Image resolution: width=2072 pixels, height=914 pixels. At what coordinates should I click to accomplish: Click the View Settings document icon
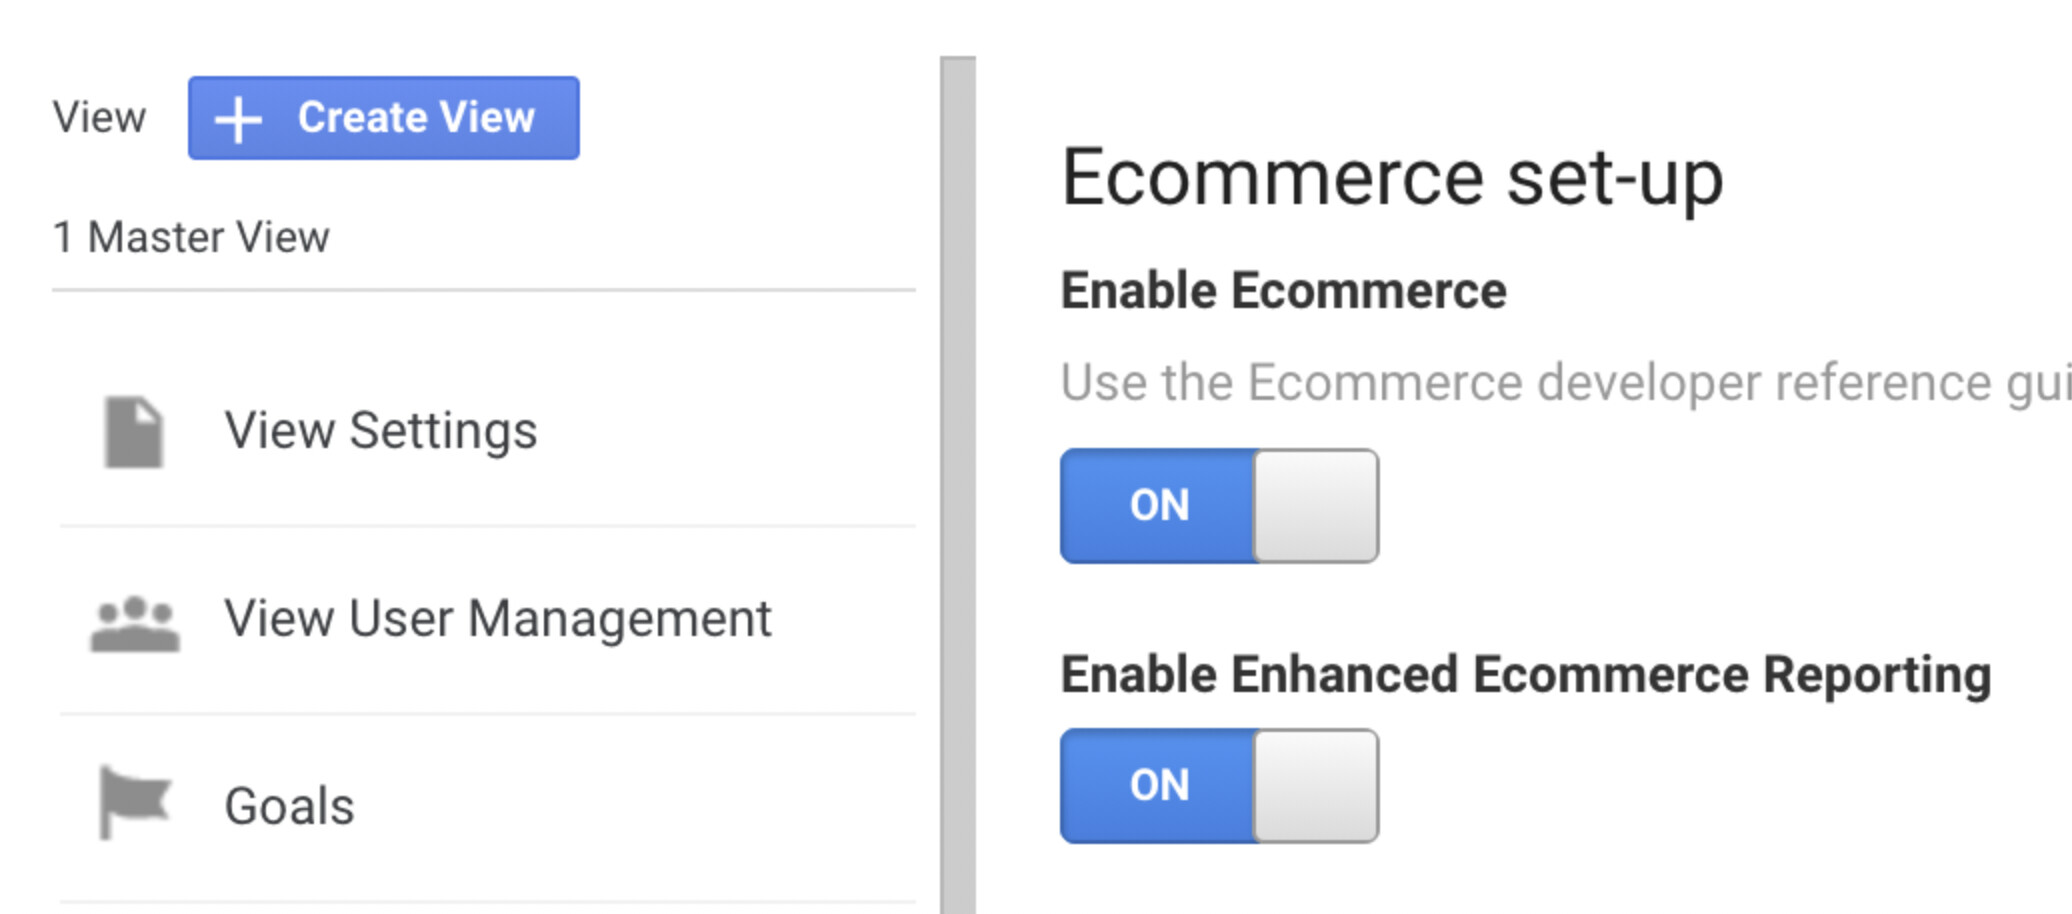click(134, 432)
